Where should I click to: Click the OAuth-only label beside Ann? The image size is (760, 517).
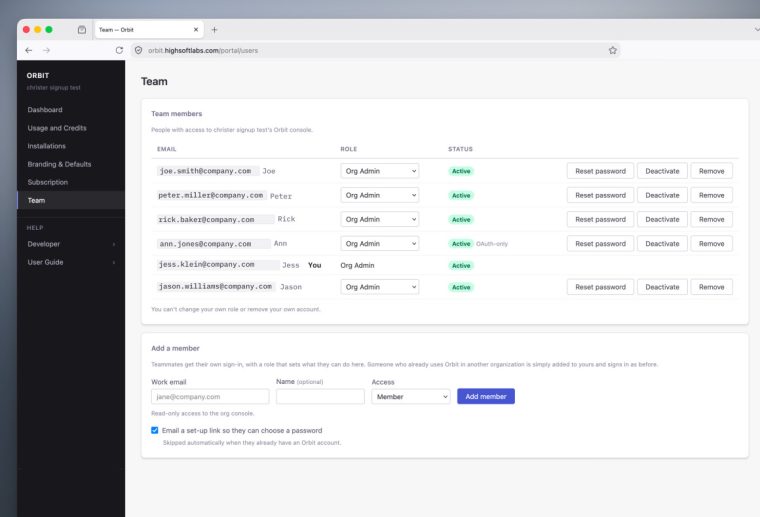tap(491, 244)
